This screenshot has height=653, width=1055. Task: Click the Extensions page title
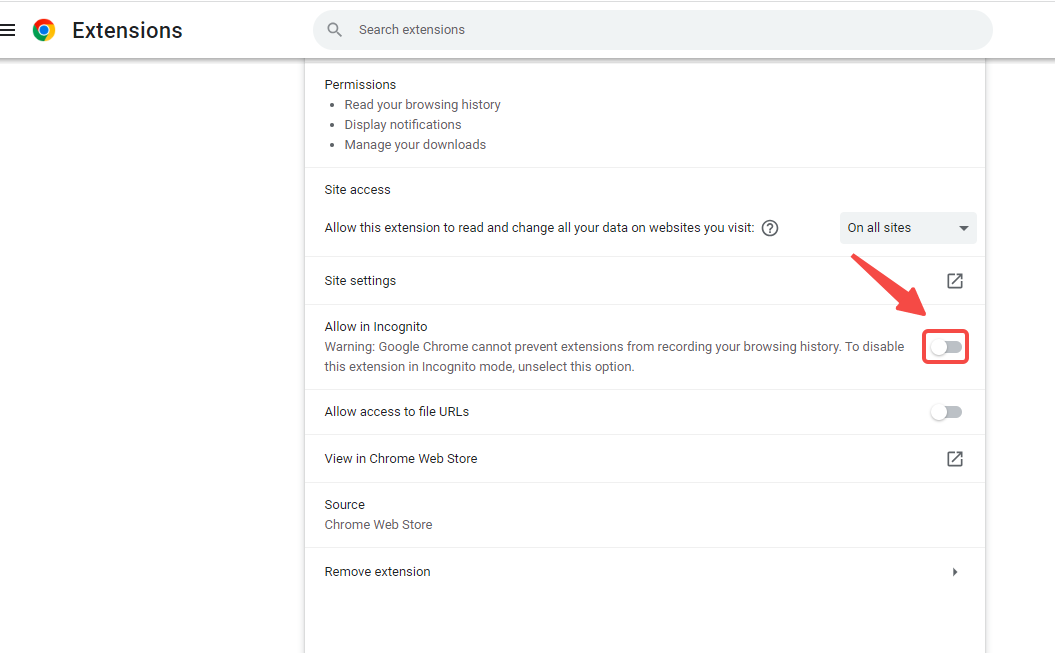pyautogui.click(x=127, y=30)
